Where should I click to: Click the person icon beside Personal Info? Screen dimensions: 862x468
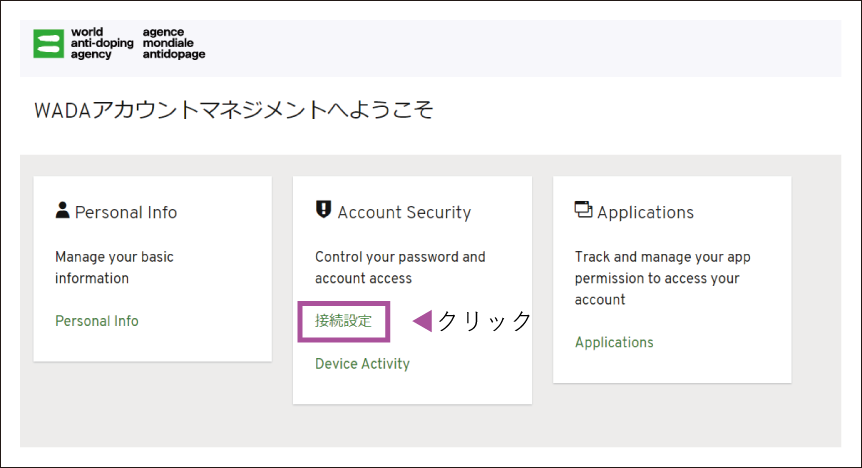click(x=63, y=210)
